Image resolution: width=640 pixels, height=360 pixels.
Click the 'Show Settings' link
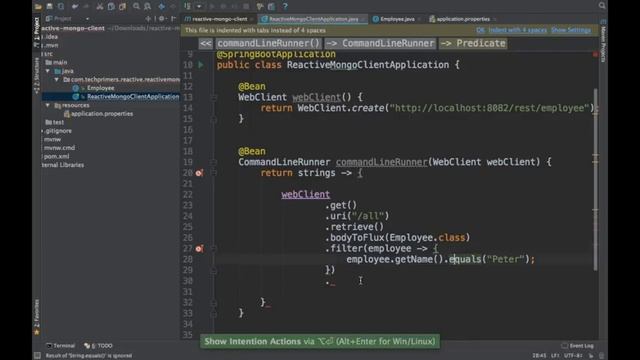tap(571, 30)
